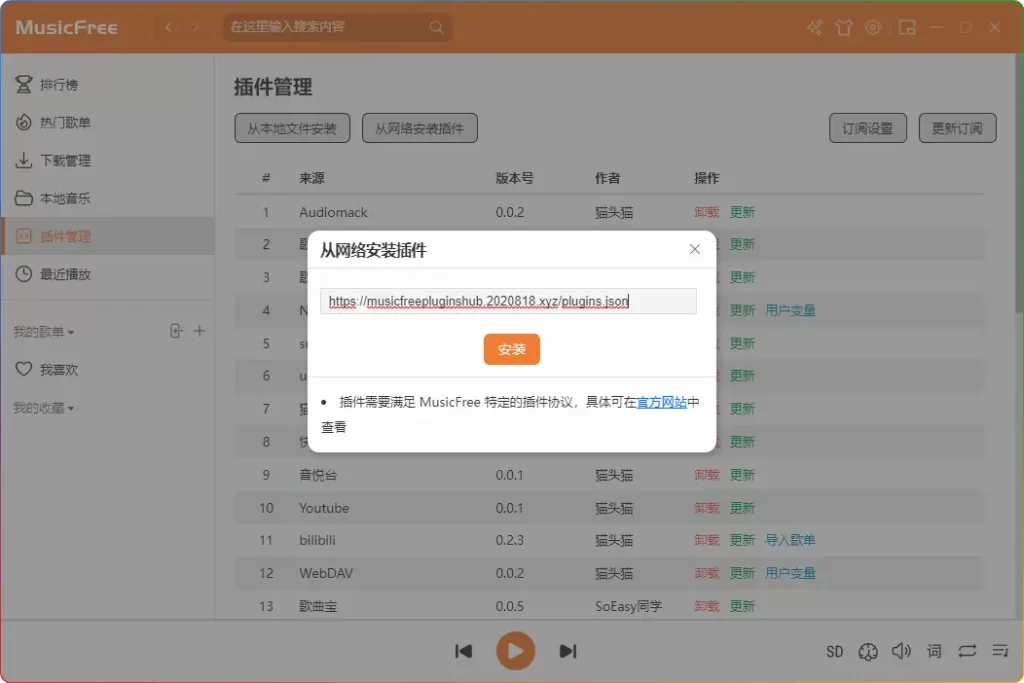This screenshot has height=683, width=1024.
Task: Skip to the next track
Action: point(568,651)
